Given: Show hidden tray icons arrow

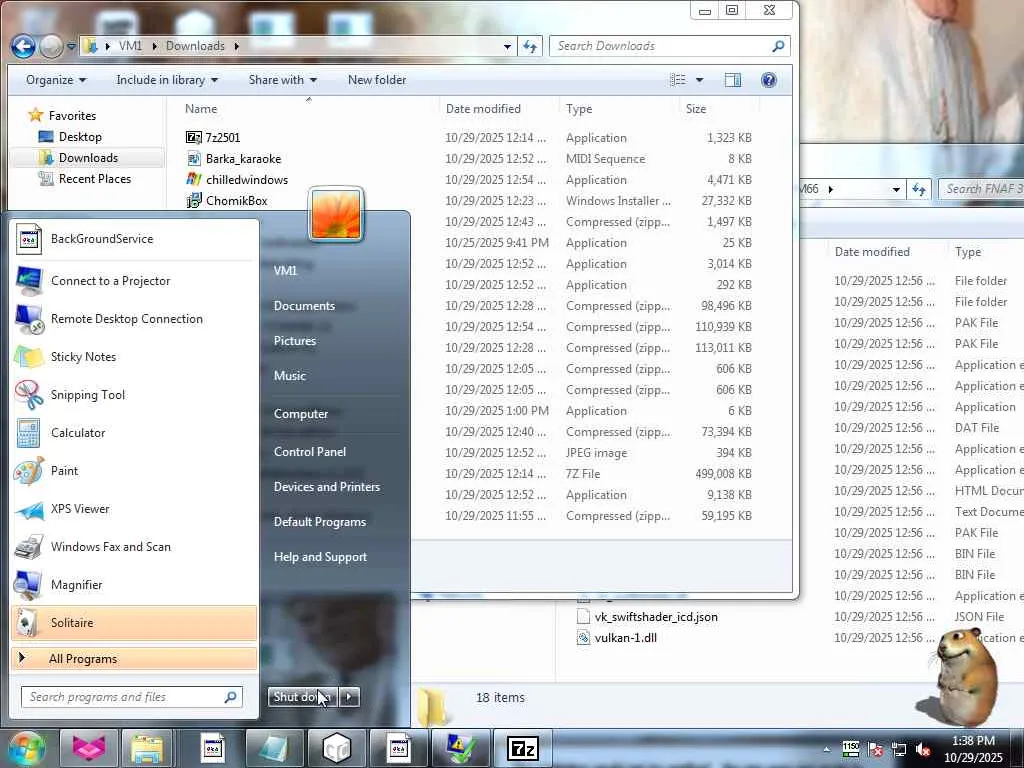Looking at the screenshot, I should point(826,750).
